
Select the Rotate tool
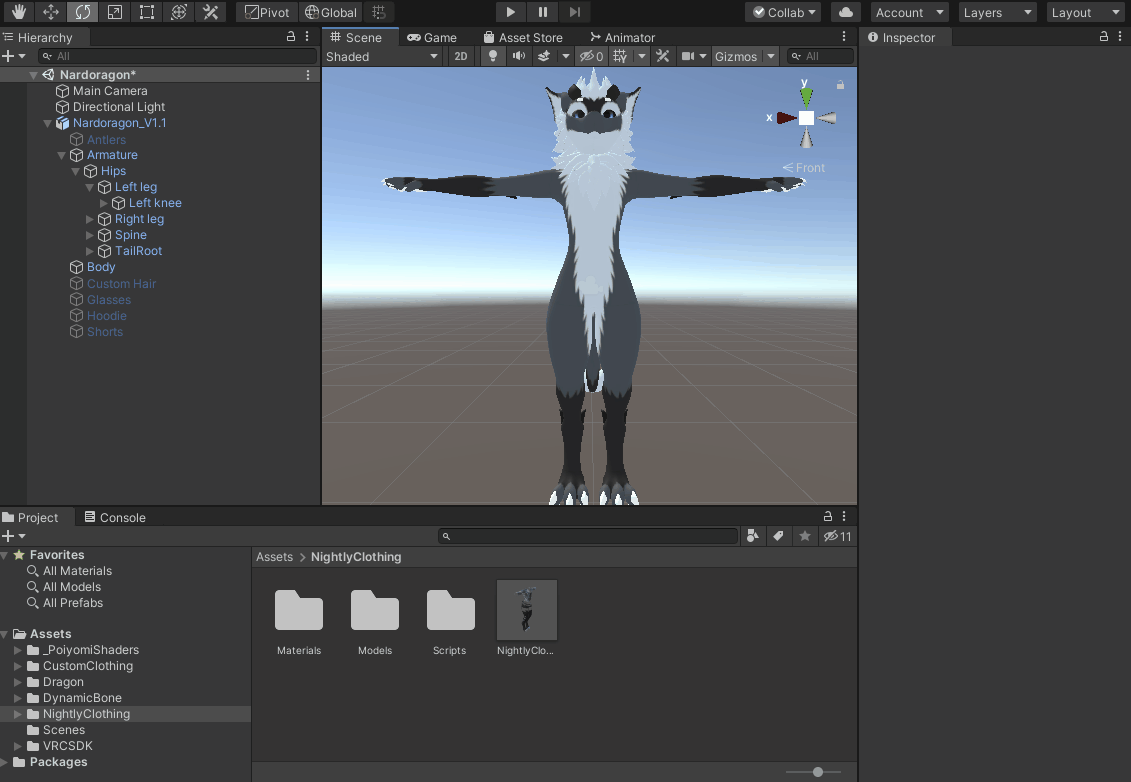82,12
